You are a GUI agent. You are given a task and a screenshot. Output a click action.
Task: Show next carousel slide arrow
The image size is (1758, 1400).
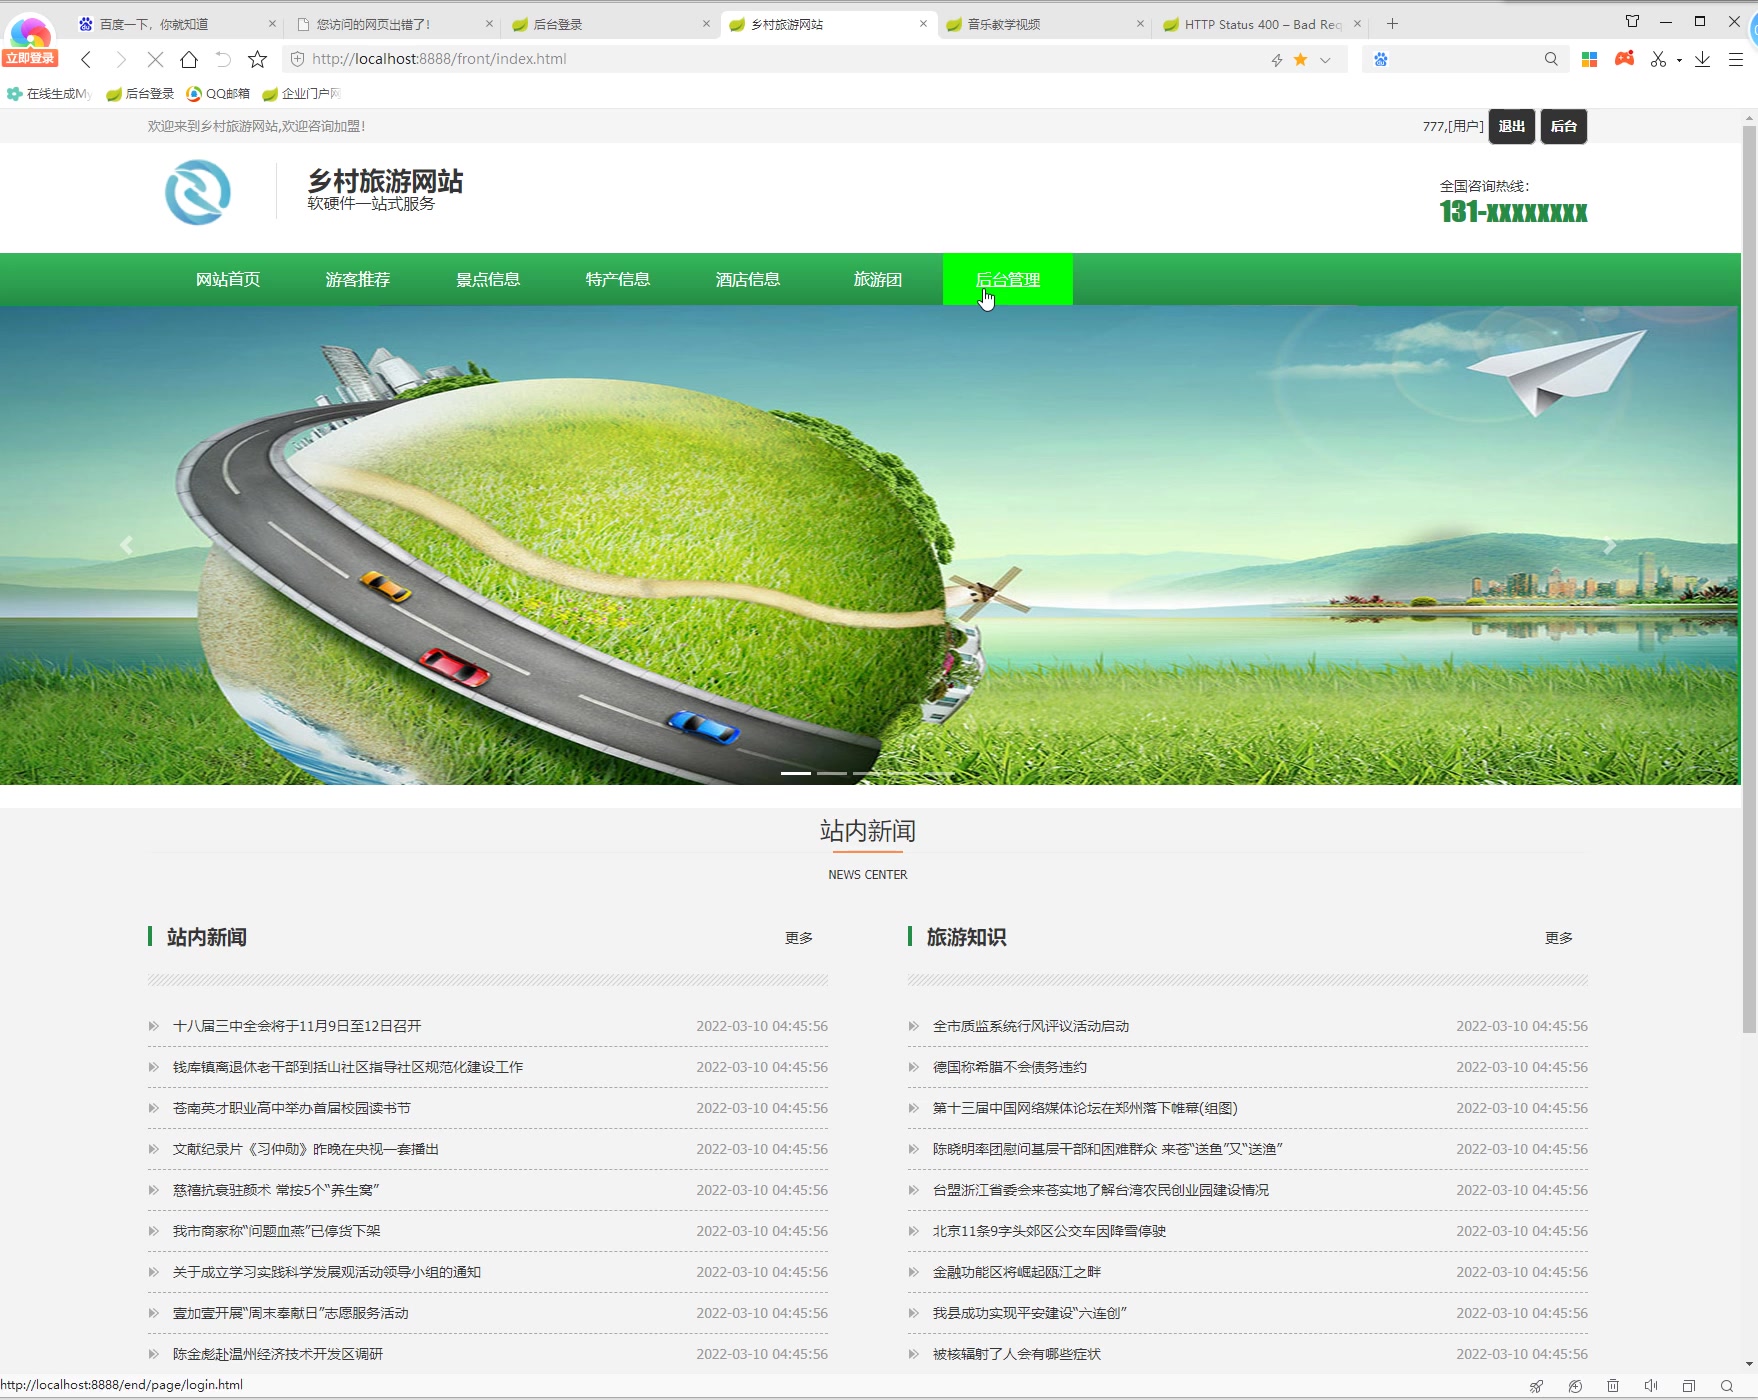(x=1610, y=545)
